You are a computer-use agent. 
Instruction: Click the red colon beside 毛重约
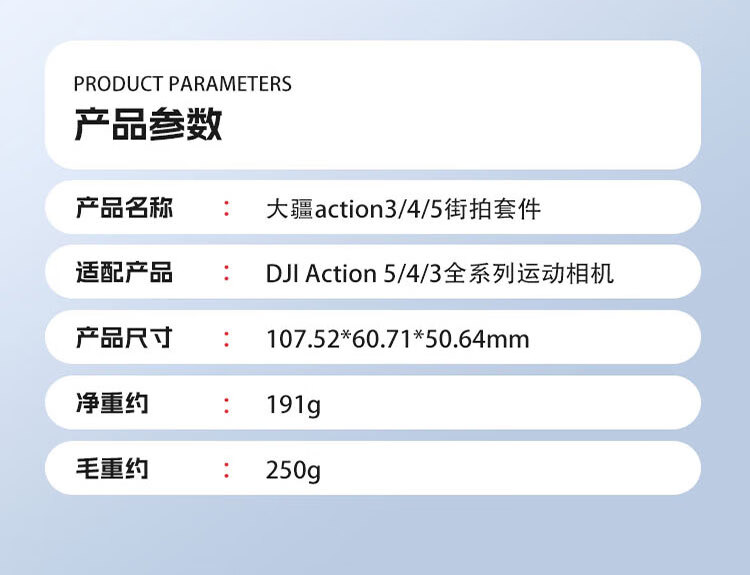(x=227, y=469)
